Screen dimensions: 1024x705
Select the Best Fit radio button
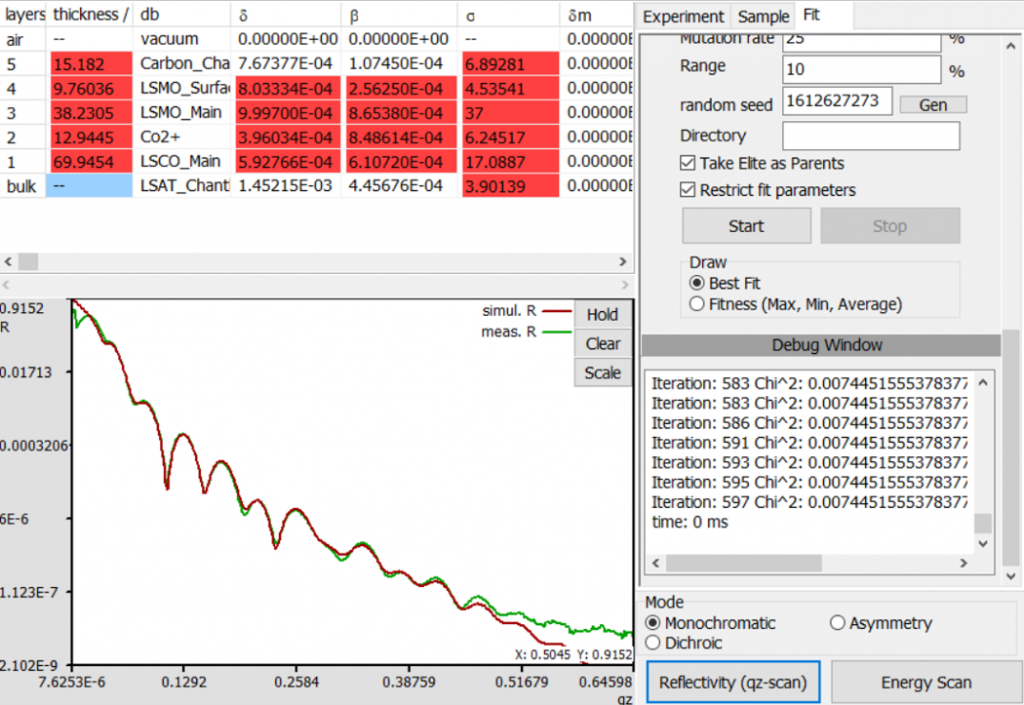point(698,283)
